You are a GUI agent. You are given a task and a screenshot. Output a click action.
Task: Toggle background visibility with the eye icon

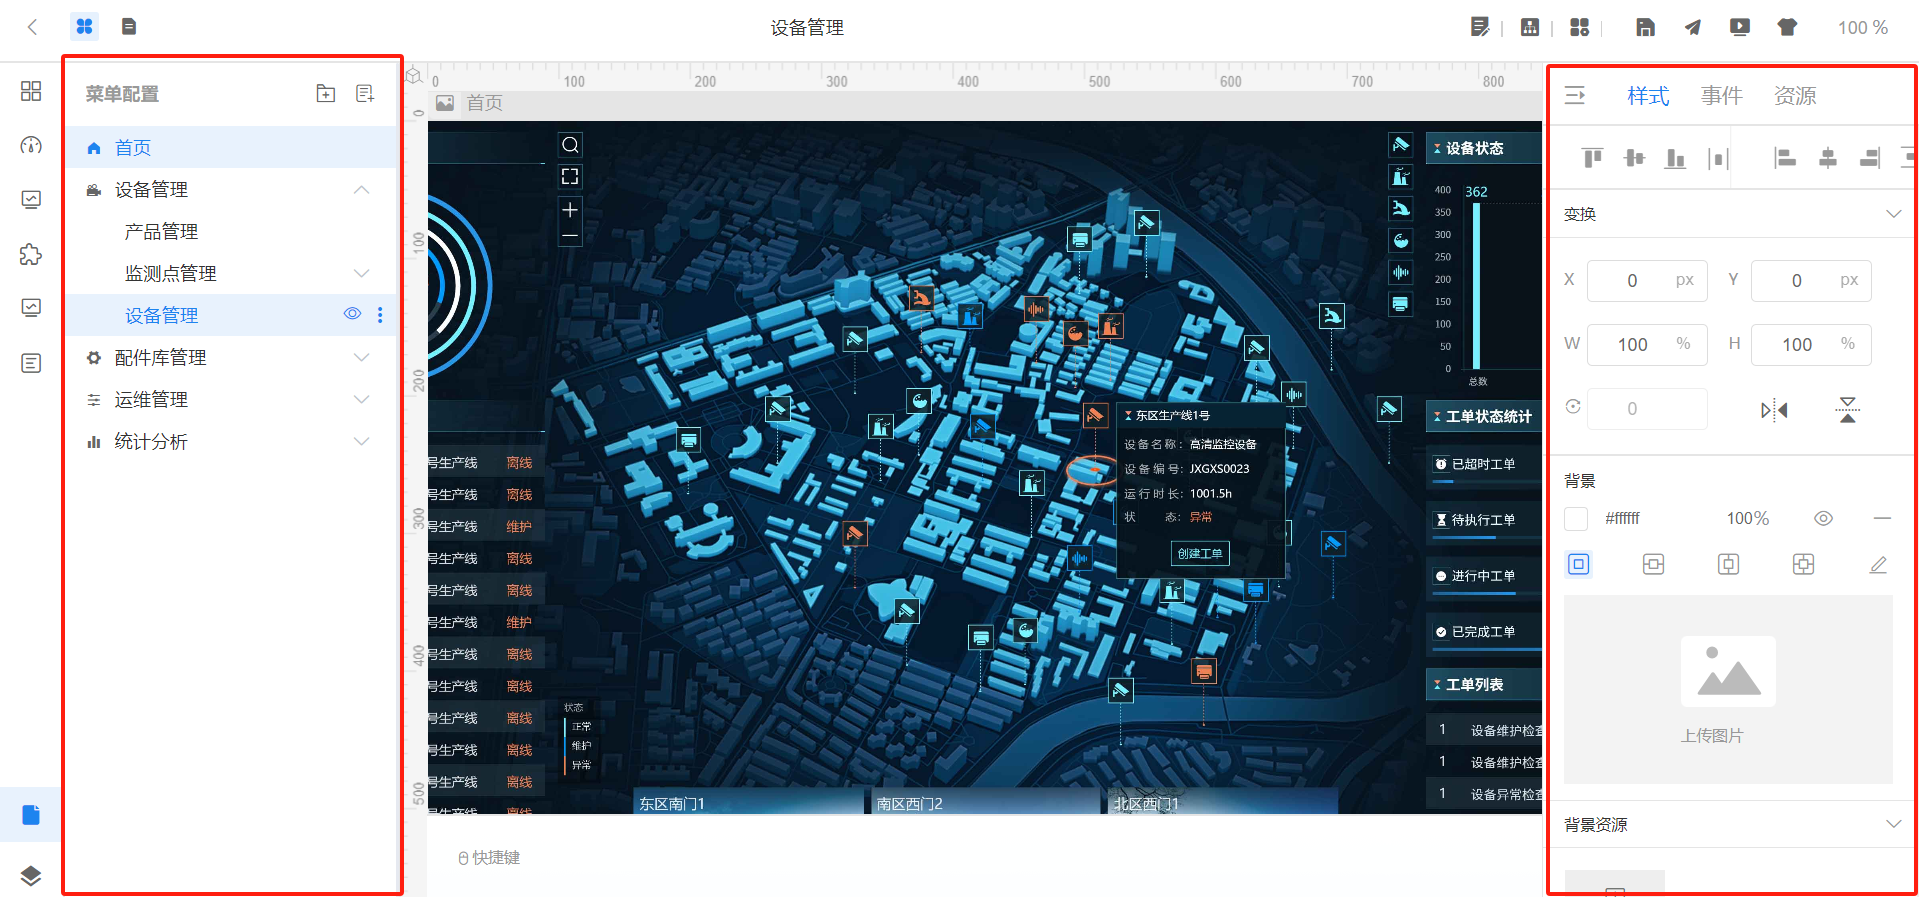point(1823,519)
